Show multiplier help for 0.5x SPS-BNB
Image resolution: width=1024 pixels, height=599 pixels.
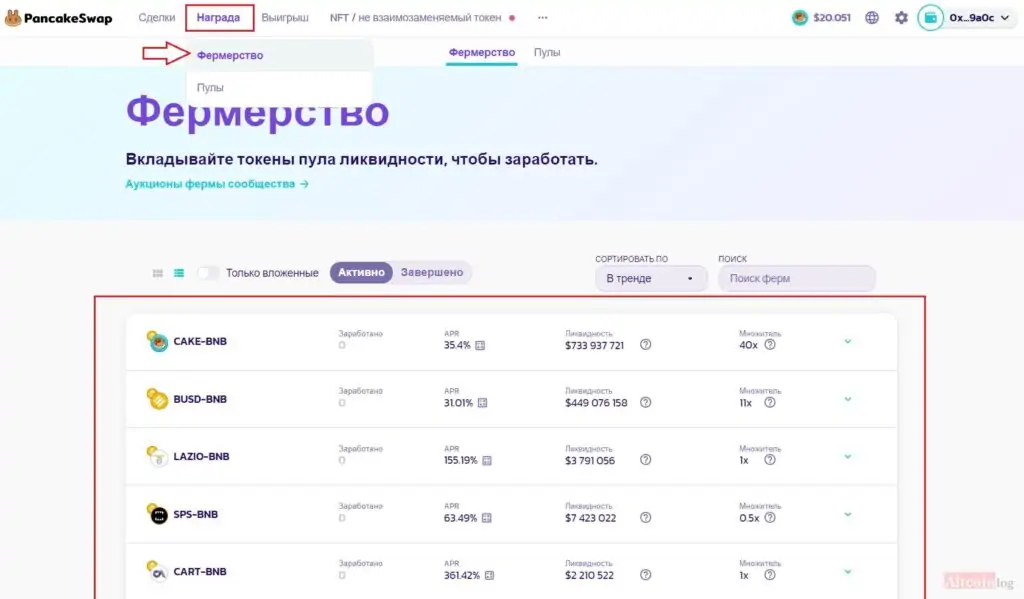point(770,517)
